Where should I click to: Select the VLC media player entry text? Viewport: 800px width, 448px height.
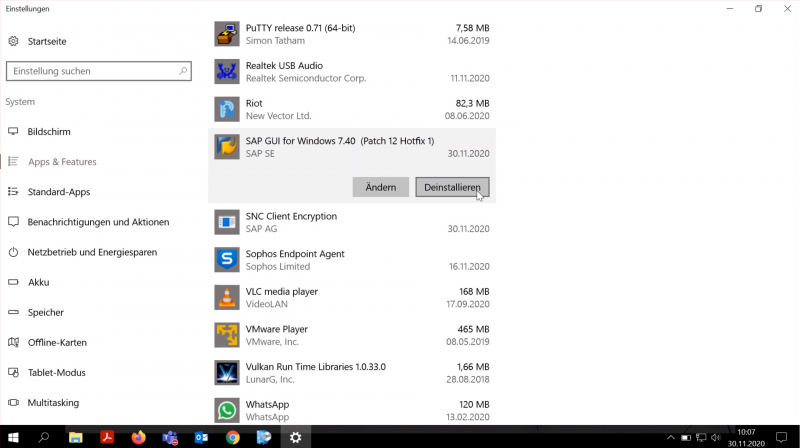tap(282, 291)
